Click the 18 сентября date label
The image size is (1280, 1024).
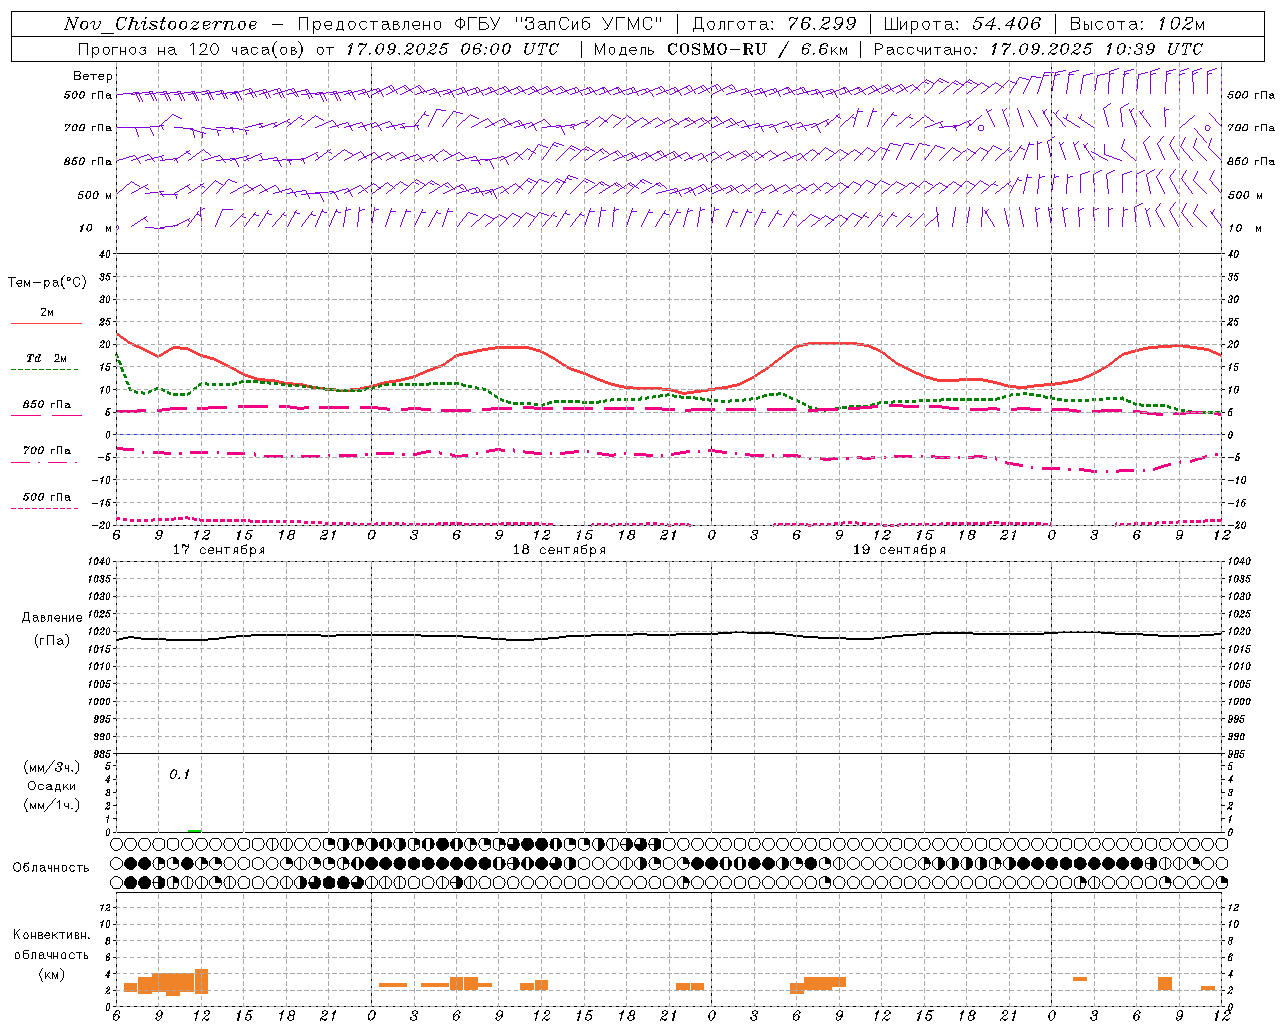click(x=559, y=550)
